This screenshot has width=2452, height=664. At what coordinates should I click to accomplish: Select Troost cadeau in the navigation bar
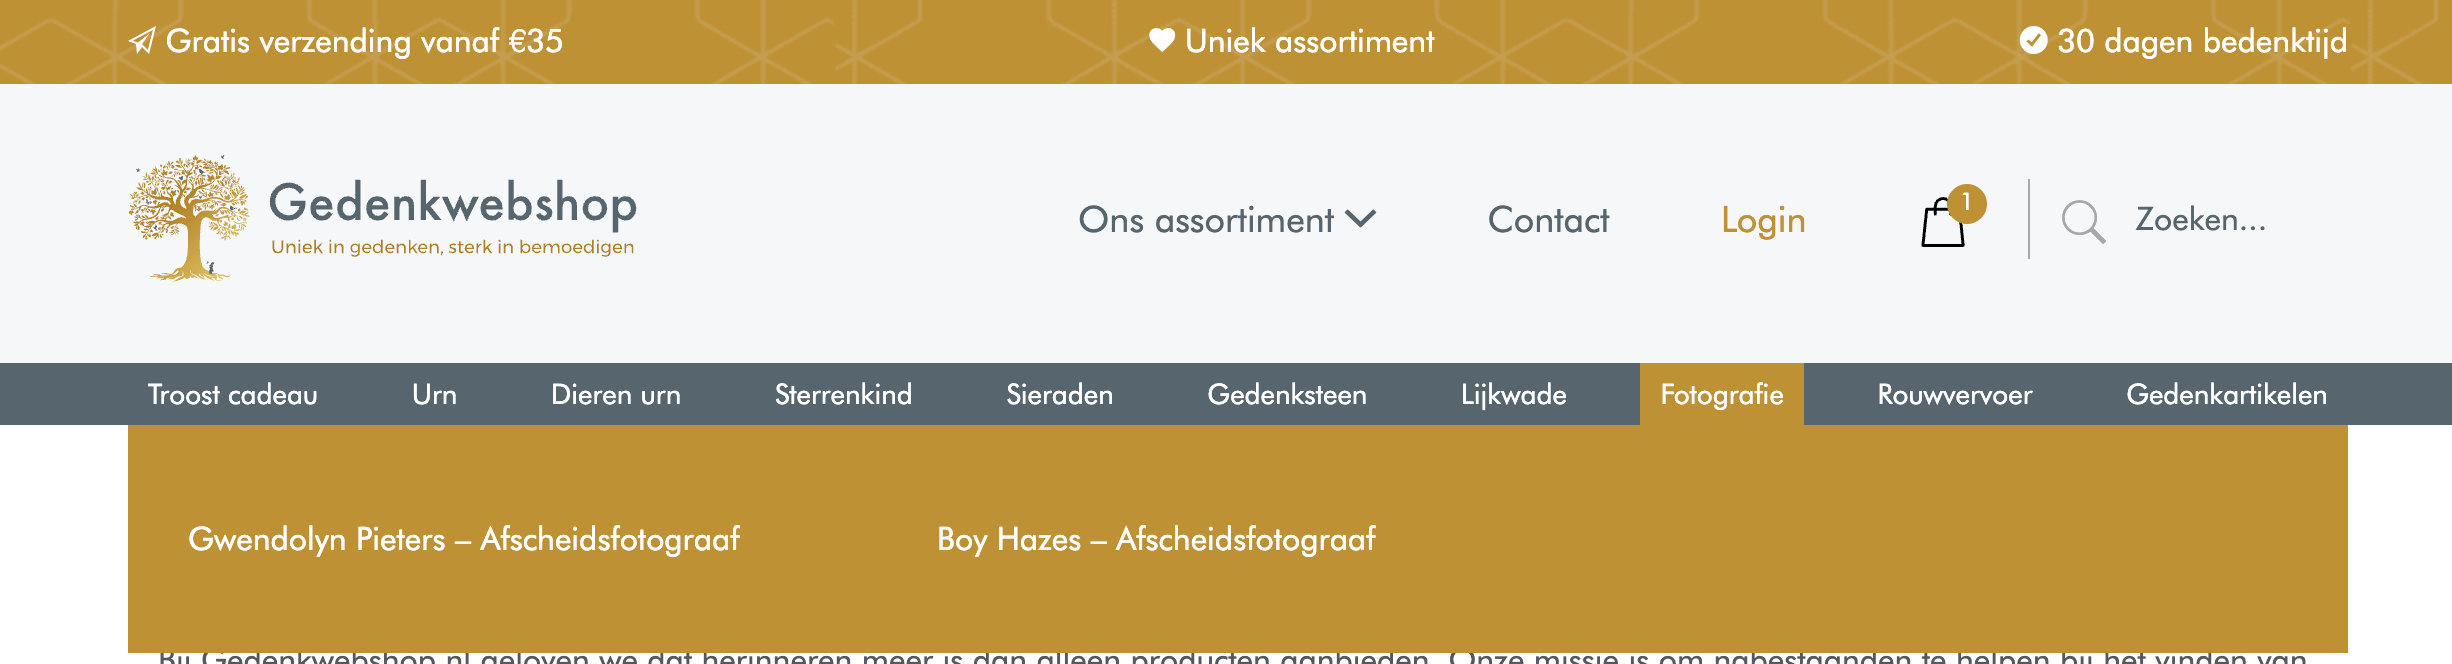(232, 394)
